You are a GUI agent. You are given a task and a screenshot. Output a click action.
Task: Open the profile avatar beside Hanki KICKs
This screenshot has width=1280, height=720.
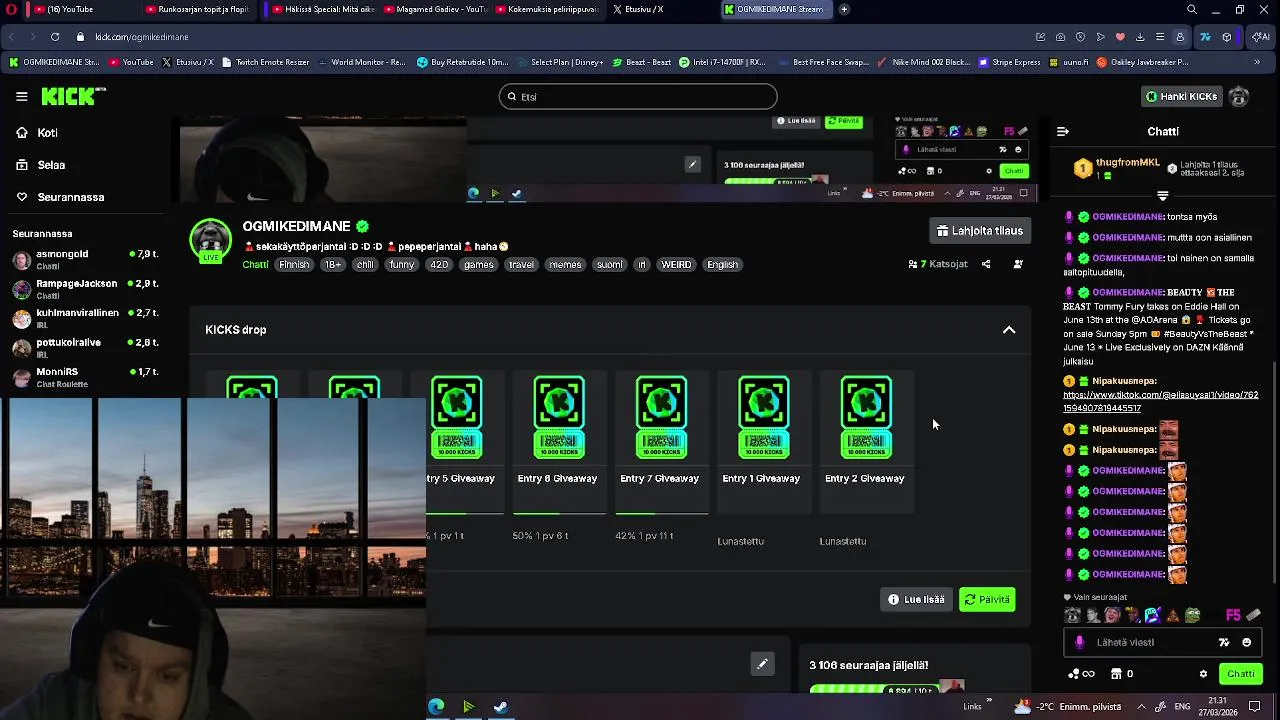click(1239, 96)
